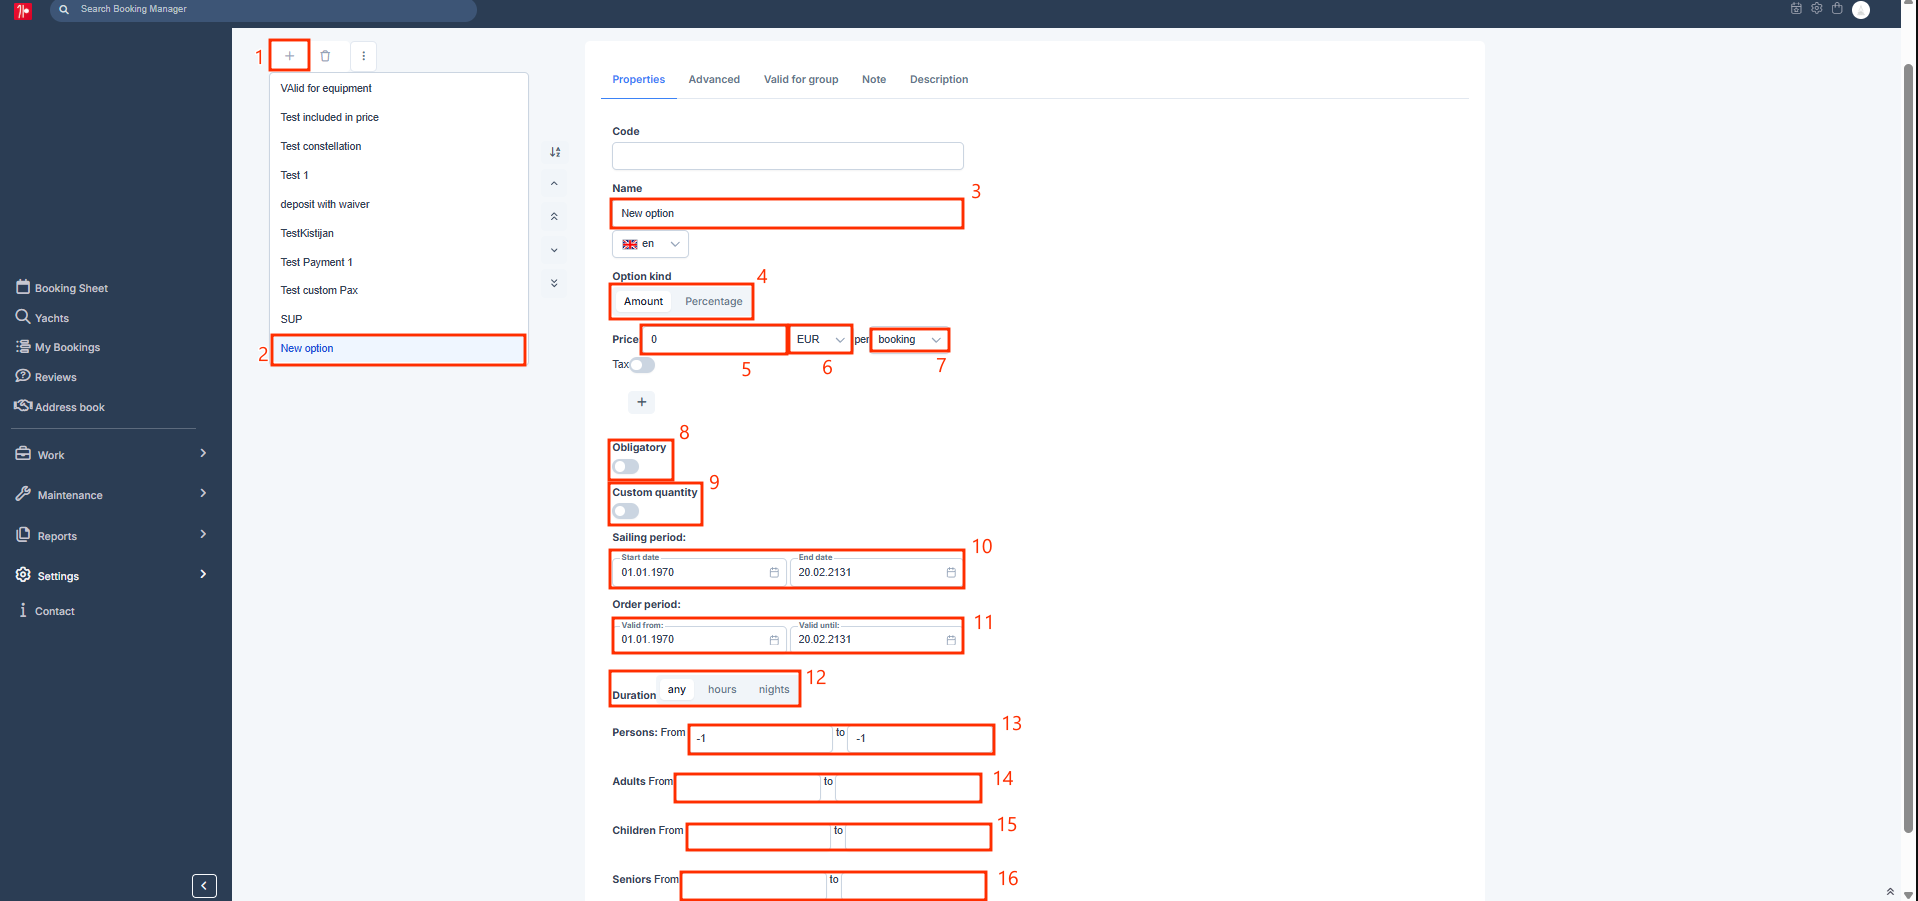Expand the Reports sidebar section
1918x901 pixels.
pos(112,535)
